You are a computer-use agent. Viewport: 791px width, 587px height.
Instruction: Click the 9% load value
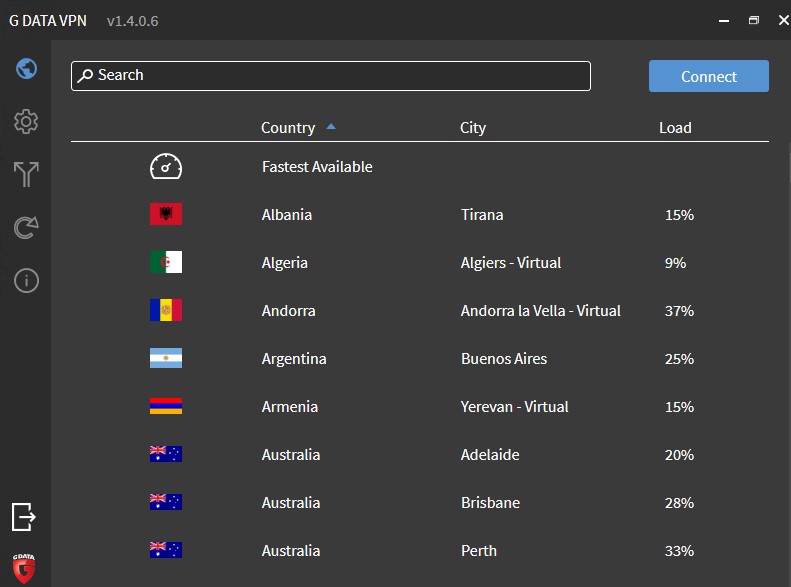coord(675,263)
